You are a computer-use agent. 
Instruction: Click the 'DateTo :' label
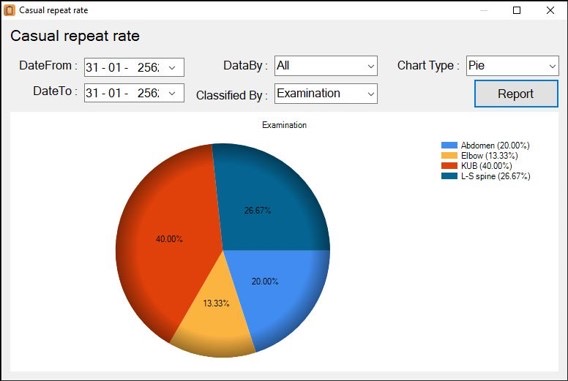(55, 91)
